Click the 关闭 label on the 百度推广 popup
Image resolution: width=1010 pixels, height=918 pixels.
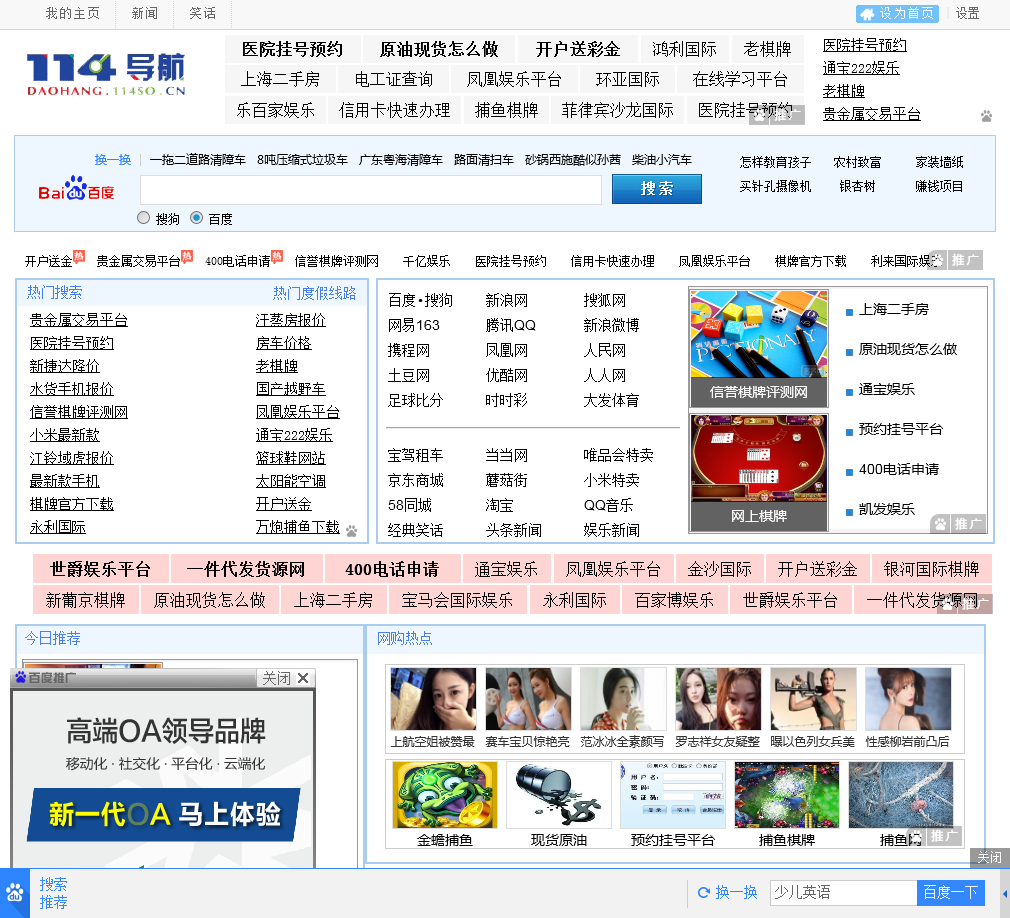click(x=276, y=678)
